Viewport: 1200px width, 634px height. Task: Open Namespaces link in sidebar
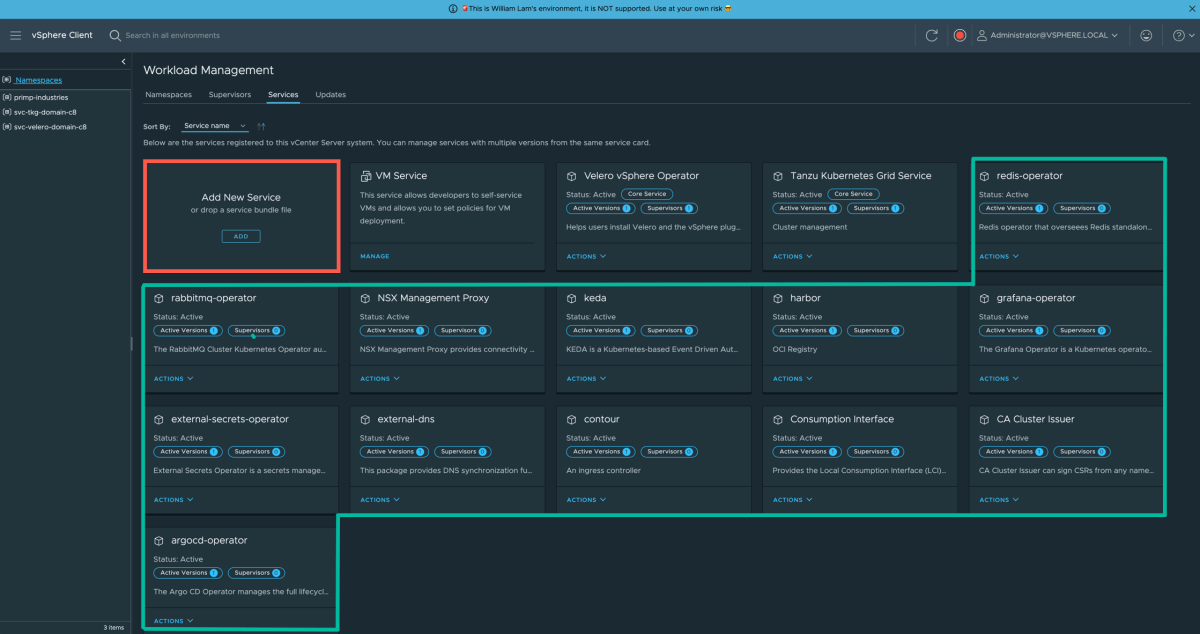(x=38, y=80)
